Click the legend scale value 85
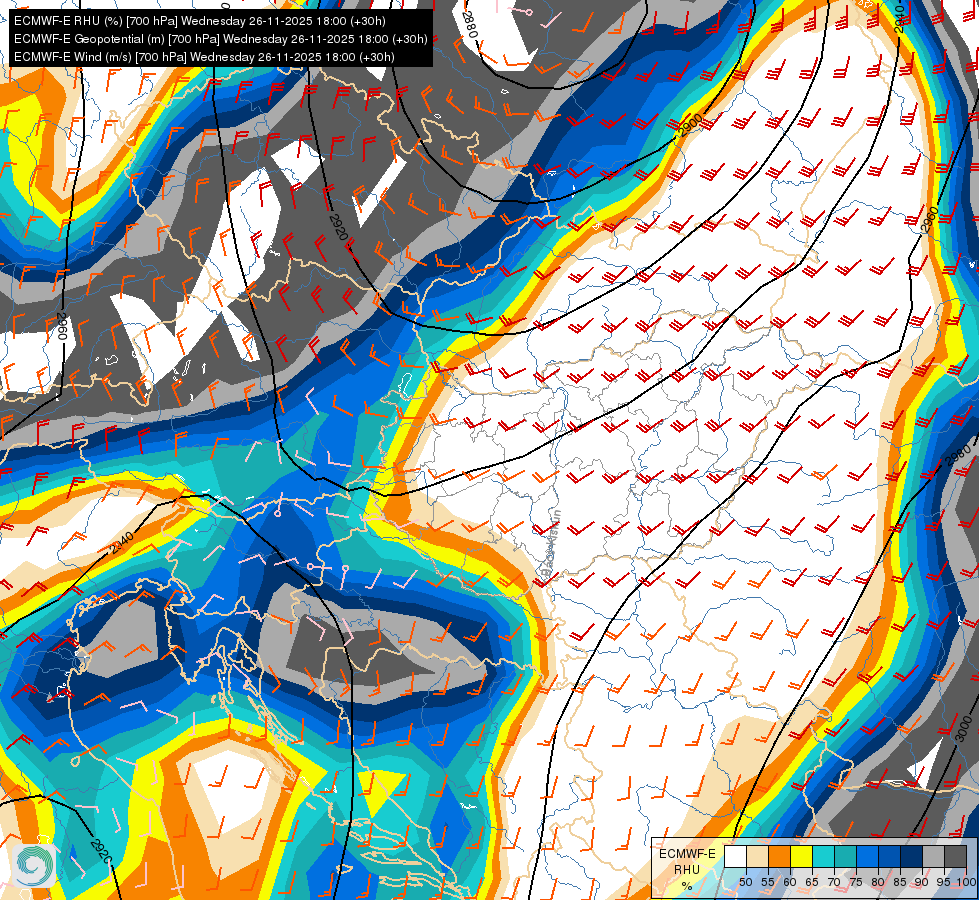 pyautogui.click(x=900, y=882)
